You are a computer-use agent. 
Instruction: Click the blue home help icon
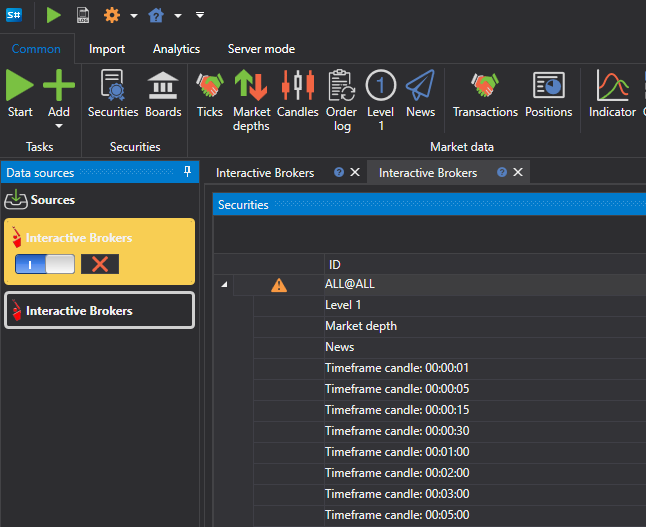156,15
